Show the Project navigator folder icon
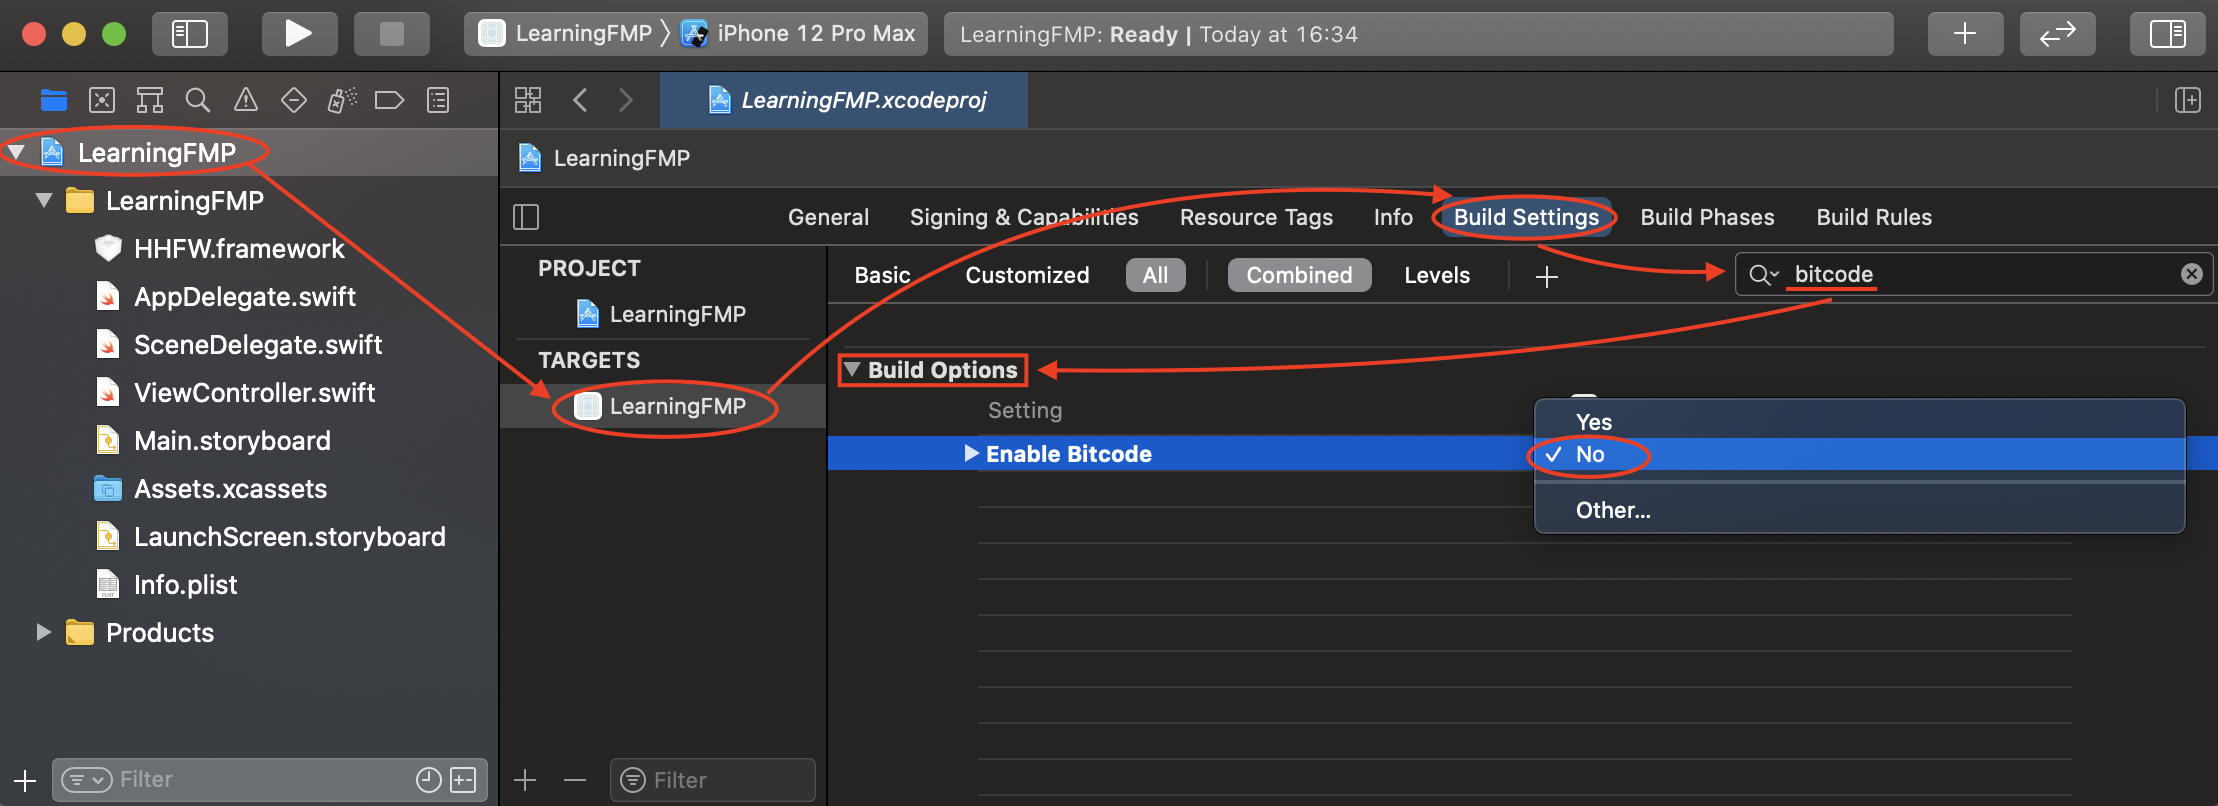This screenshot has width=2218, height=806. [x=54, y=100]
